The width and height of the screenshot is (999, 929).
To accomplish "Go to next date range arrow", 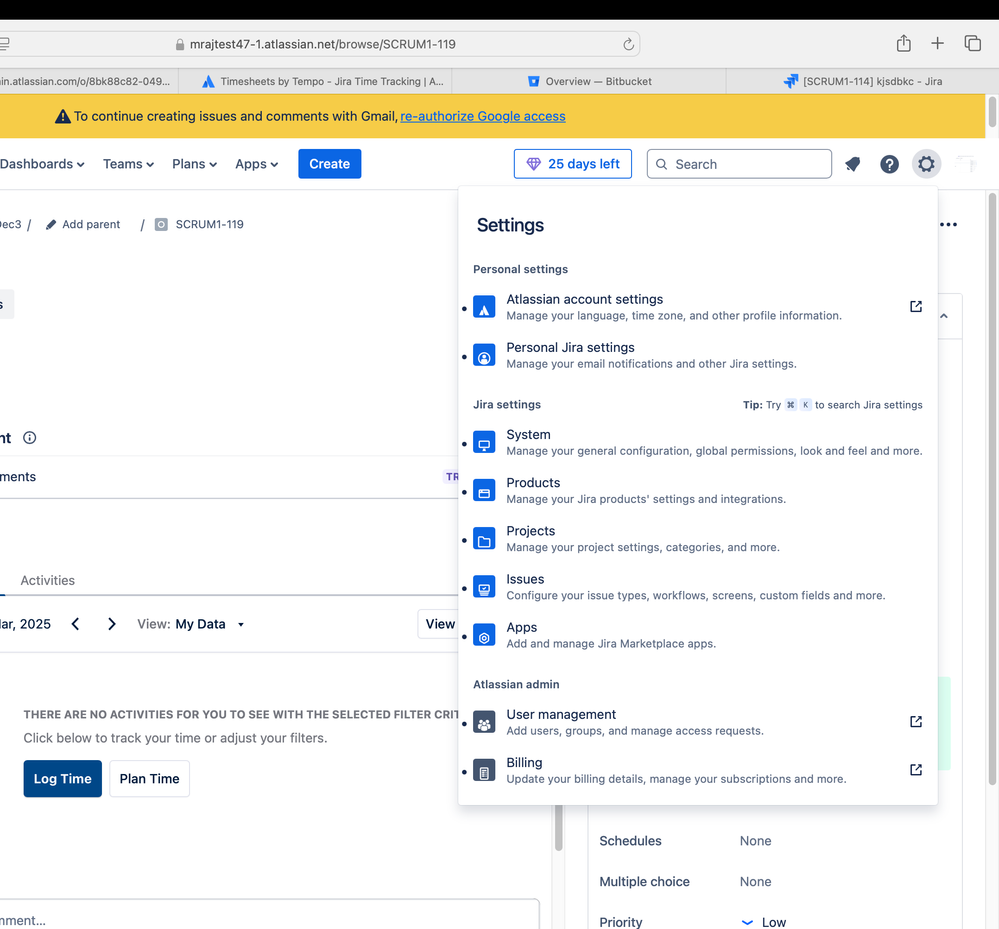I will (111, 624).
